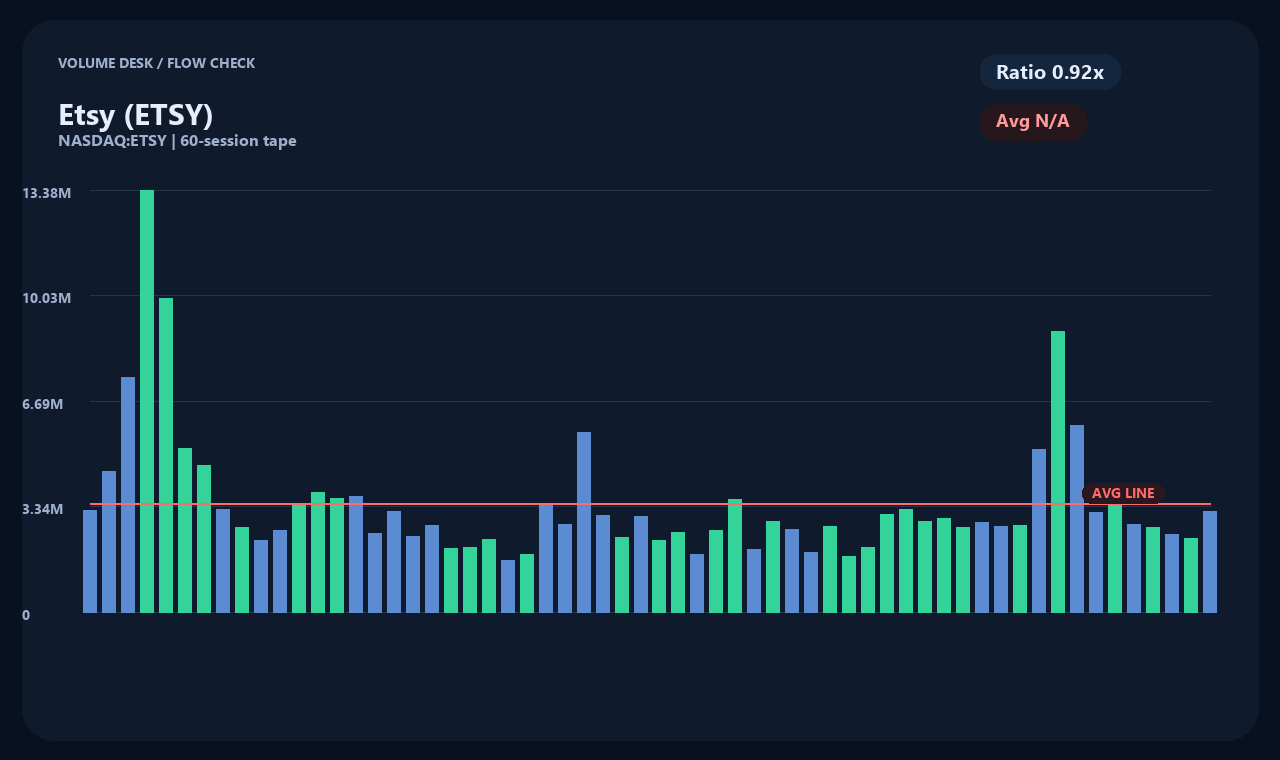Select the tallest blue volume bar
Image resolution: width=1280 pixels, height=760 pixels.
[x=128, y=495]
